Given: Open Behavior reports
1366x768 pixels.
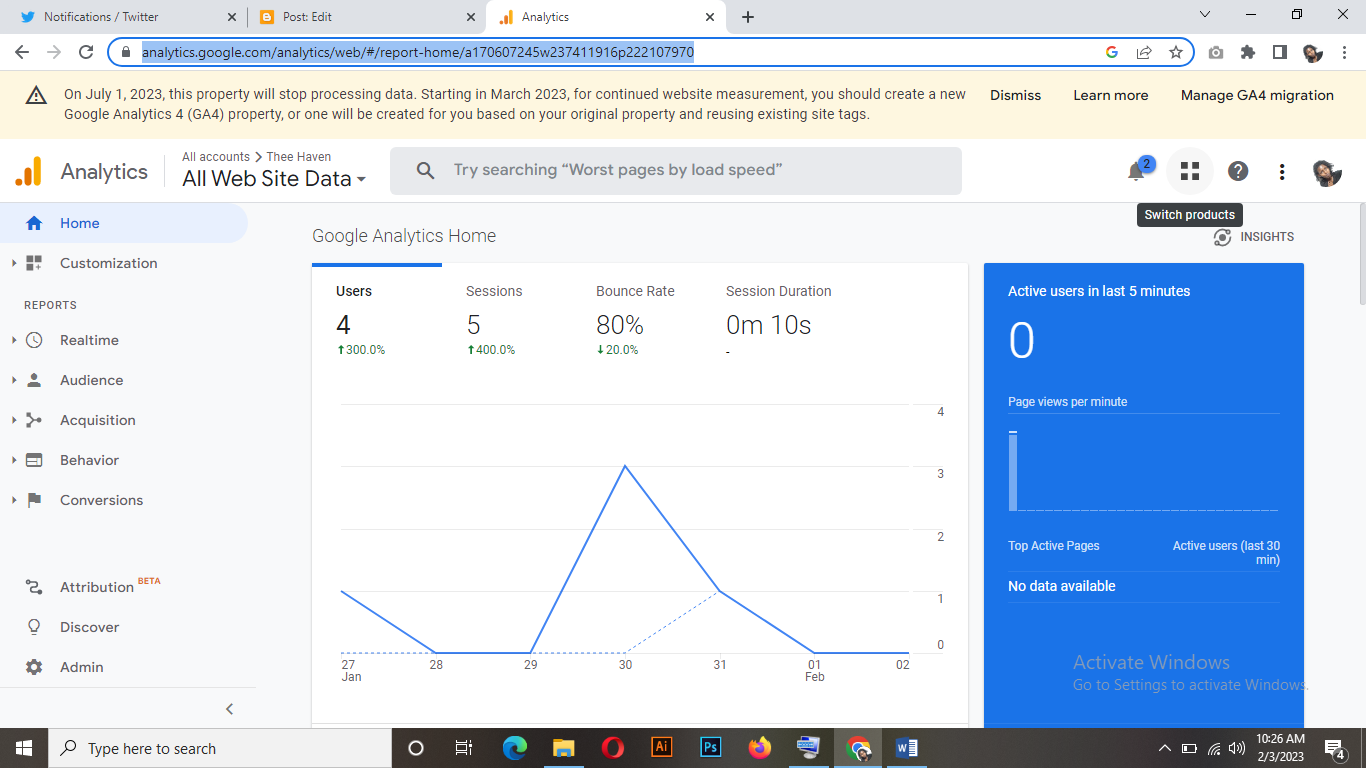Looking at the screenshot, I should point(89,460).
